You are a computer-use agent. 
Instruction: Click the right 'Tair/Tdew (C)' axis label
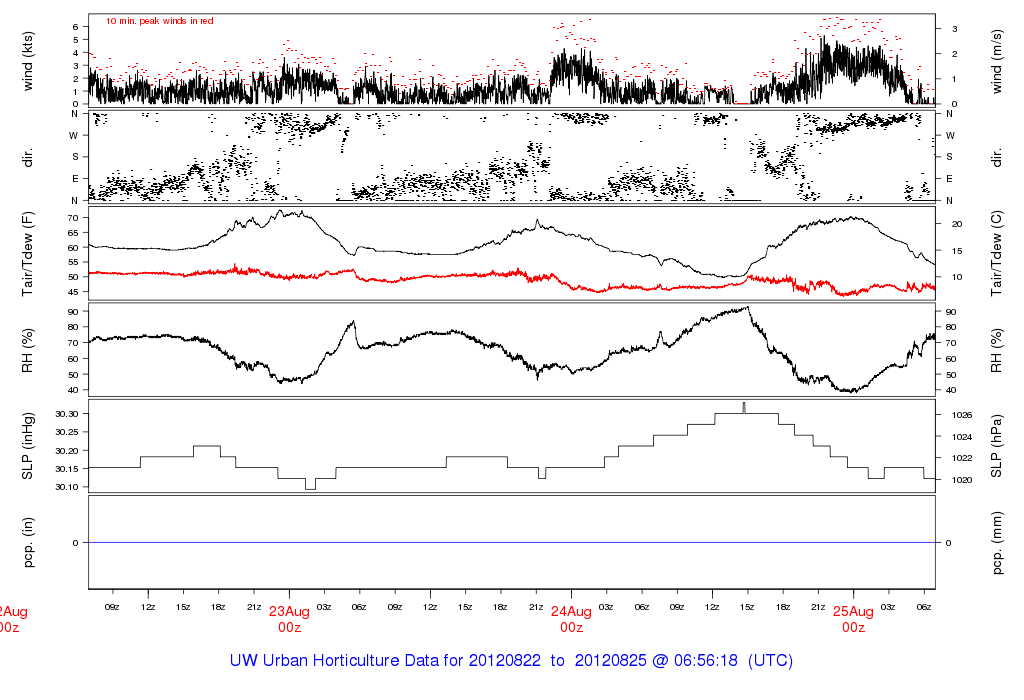coord(997,253)
